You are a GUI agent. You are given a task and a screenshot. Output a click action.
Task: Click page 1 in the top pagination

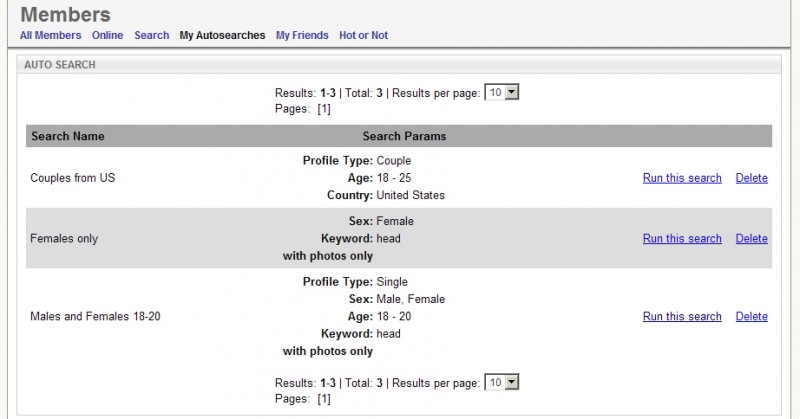tap(324, 109)
